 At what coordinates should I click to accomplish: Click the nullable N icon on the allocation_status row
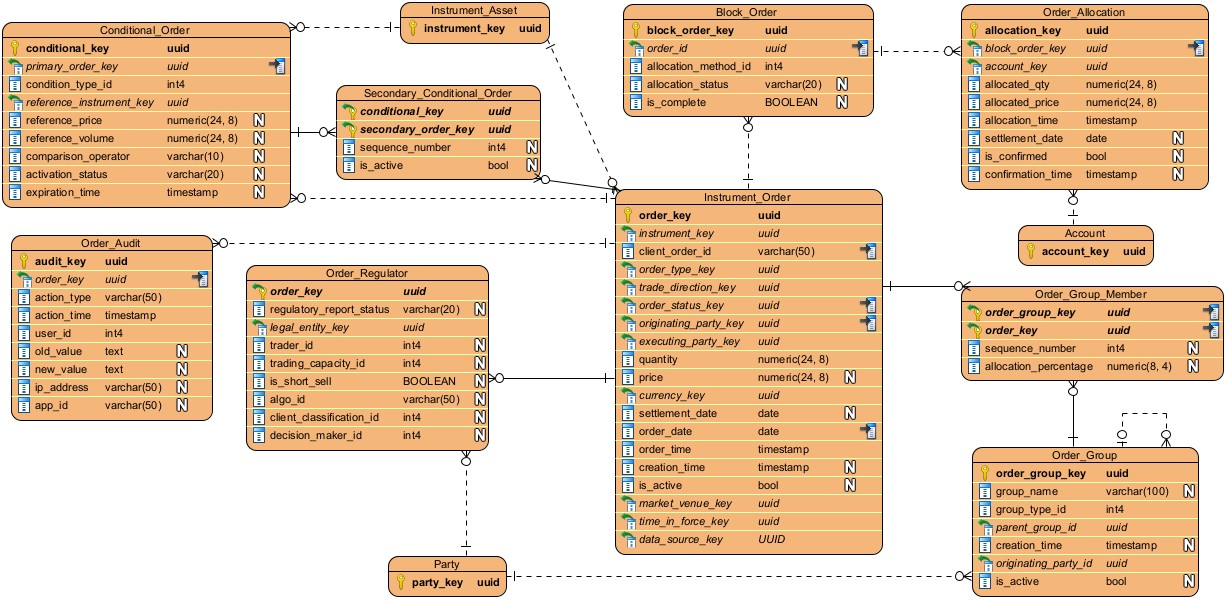(x=841, y=84)
